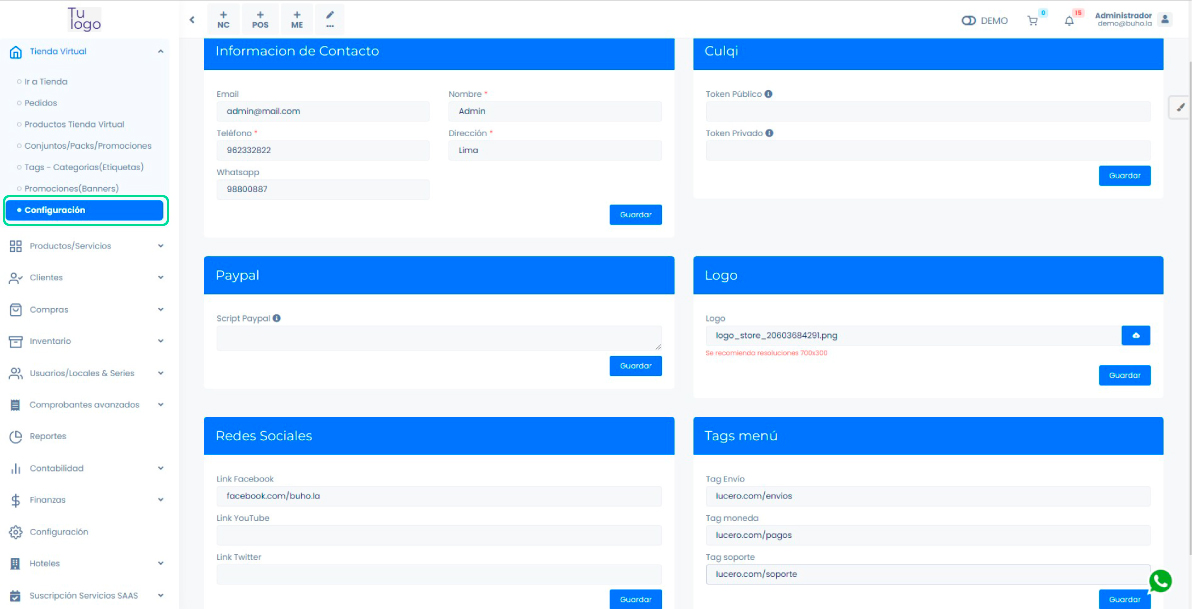Screen dimensions: 1192x609
Task: Save the Informacion de Contacto form
Action: pyautogui.click(x=635, y=215)
